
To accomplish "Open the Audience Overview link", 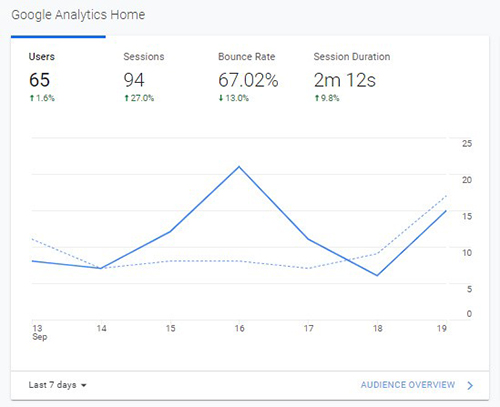I will click(408, 385).
